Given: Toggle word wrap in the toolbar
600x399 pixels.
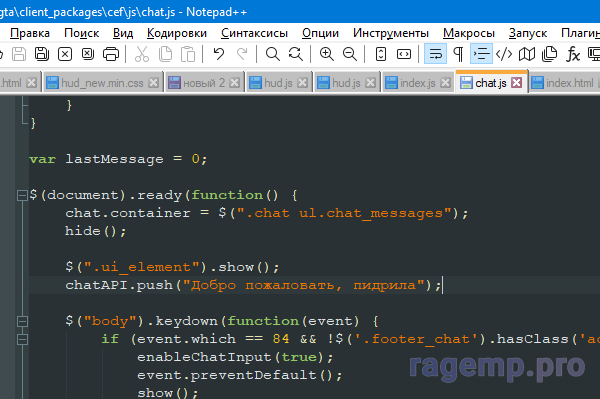Looking at the screenshot, I should pyautogui.click(x=435, y=54).
